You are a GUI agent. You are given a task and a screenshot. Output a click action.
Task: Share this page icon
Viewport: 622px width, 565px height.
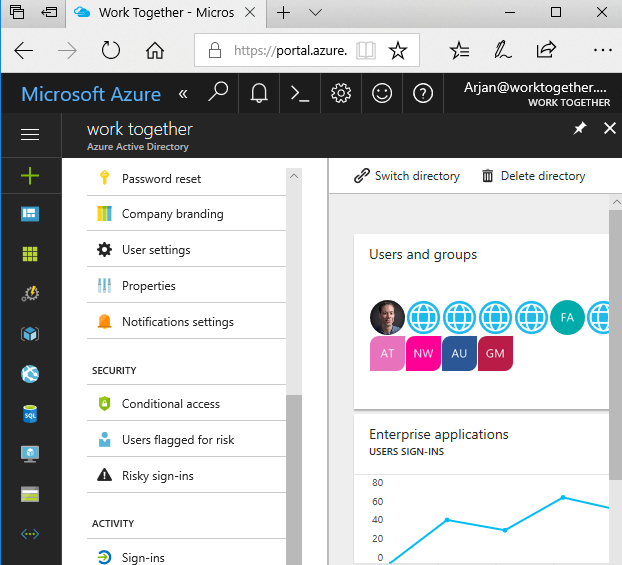(546, 50)
